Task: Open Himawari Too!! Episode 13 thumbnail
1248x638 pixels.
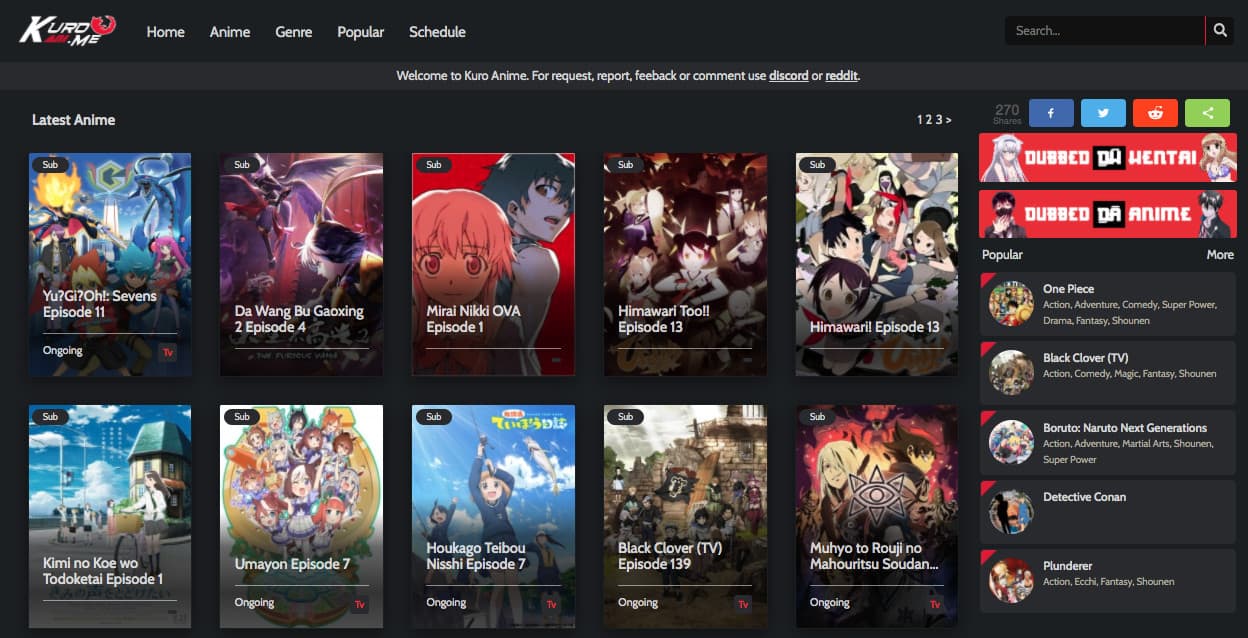Action: coord(685,264)
